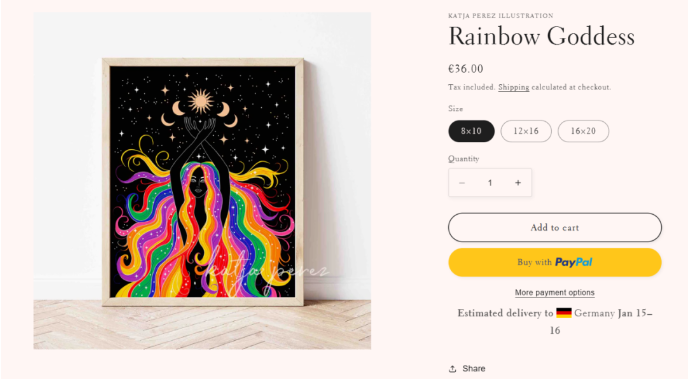Pick the 16×20 size option

(583, 131)
